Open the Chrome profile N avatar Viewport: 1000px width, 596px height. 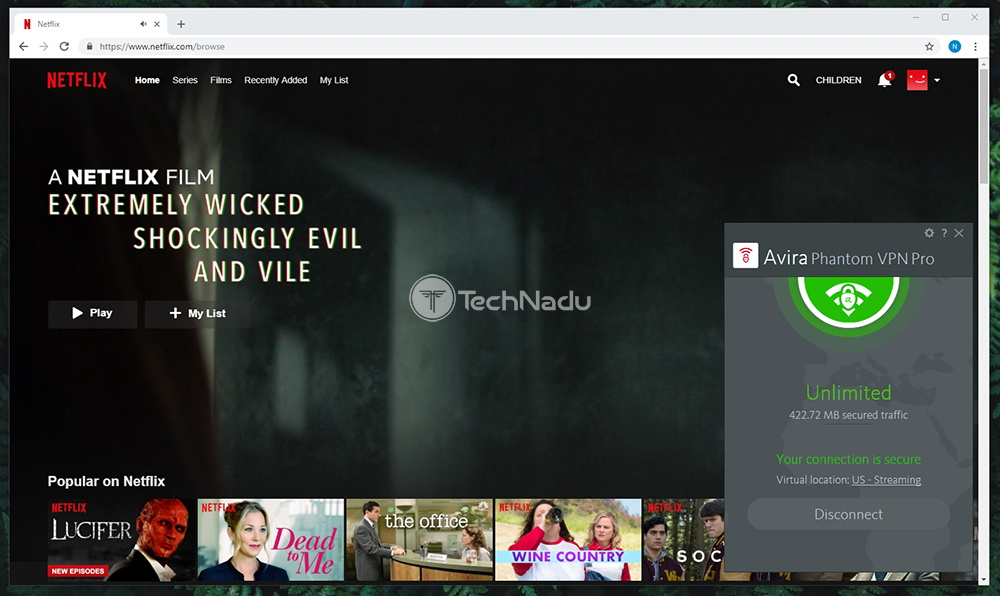(955, 47)
